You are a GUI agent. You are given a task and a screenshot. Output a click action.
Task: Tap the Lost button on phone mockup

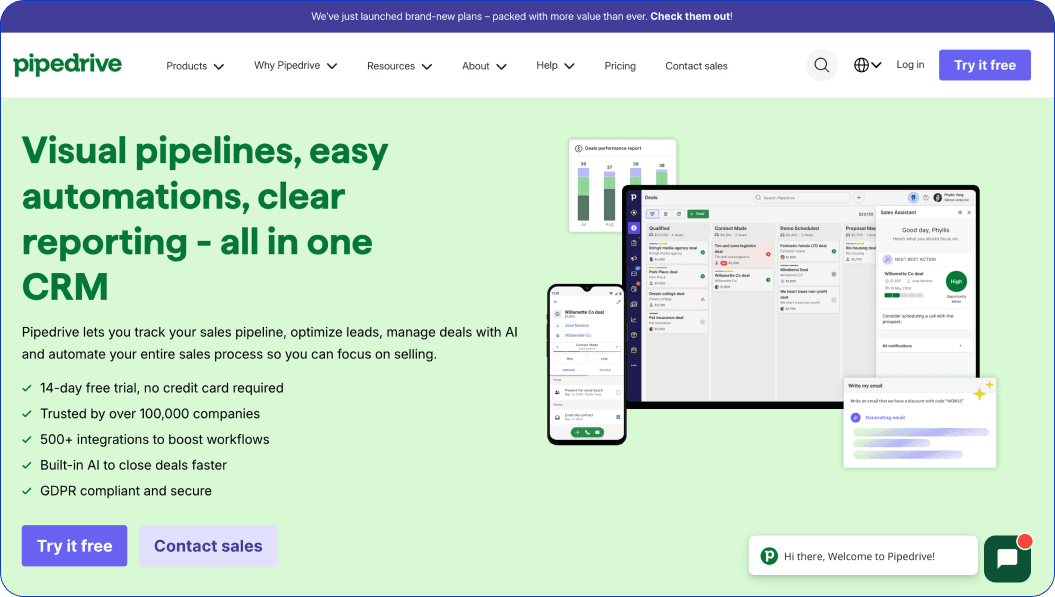[604, 359]
